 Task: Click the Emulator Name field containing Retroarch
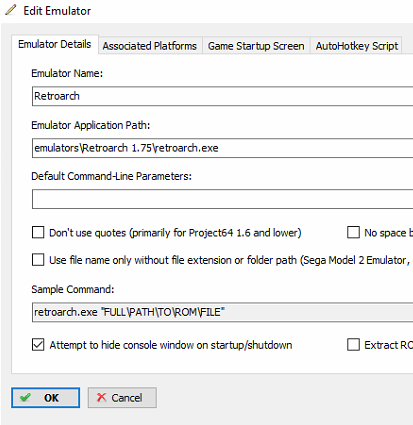[222, 96]
